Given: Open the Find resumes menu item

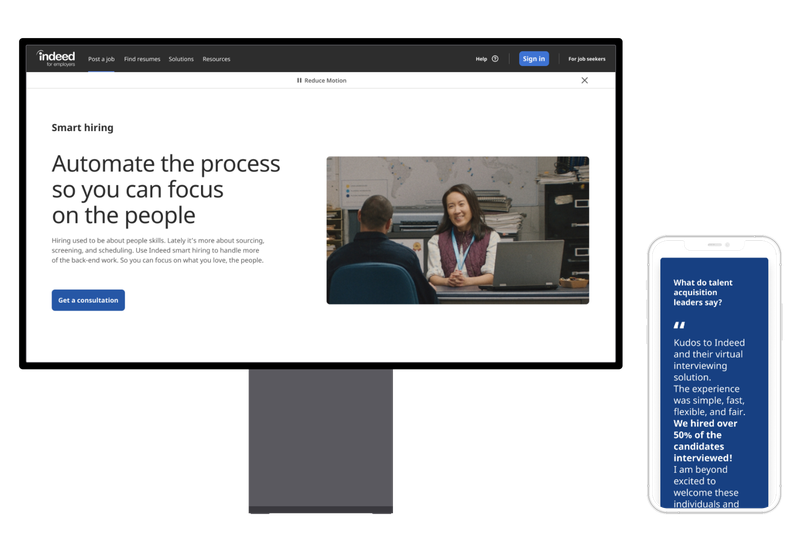Looking at the screenshot, I should (142, 59).
